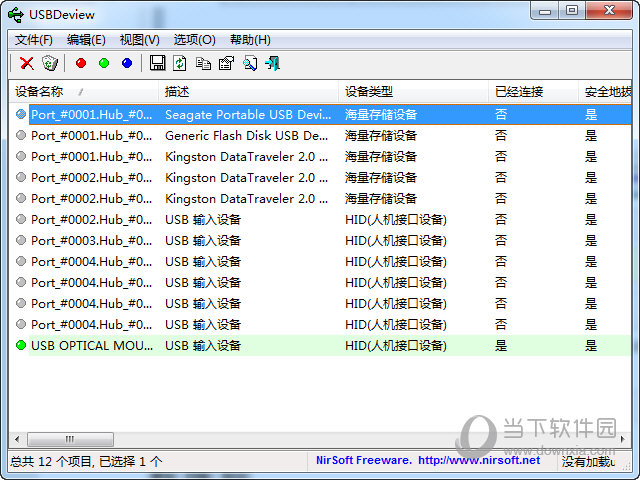Open the 编辑(E) menu

86,40
